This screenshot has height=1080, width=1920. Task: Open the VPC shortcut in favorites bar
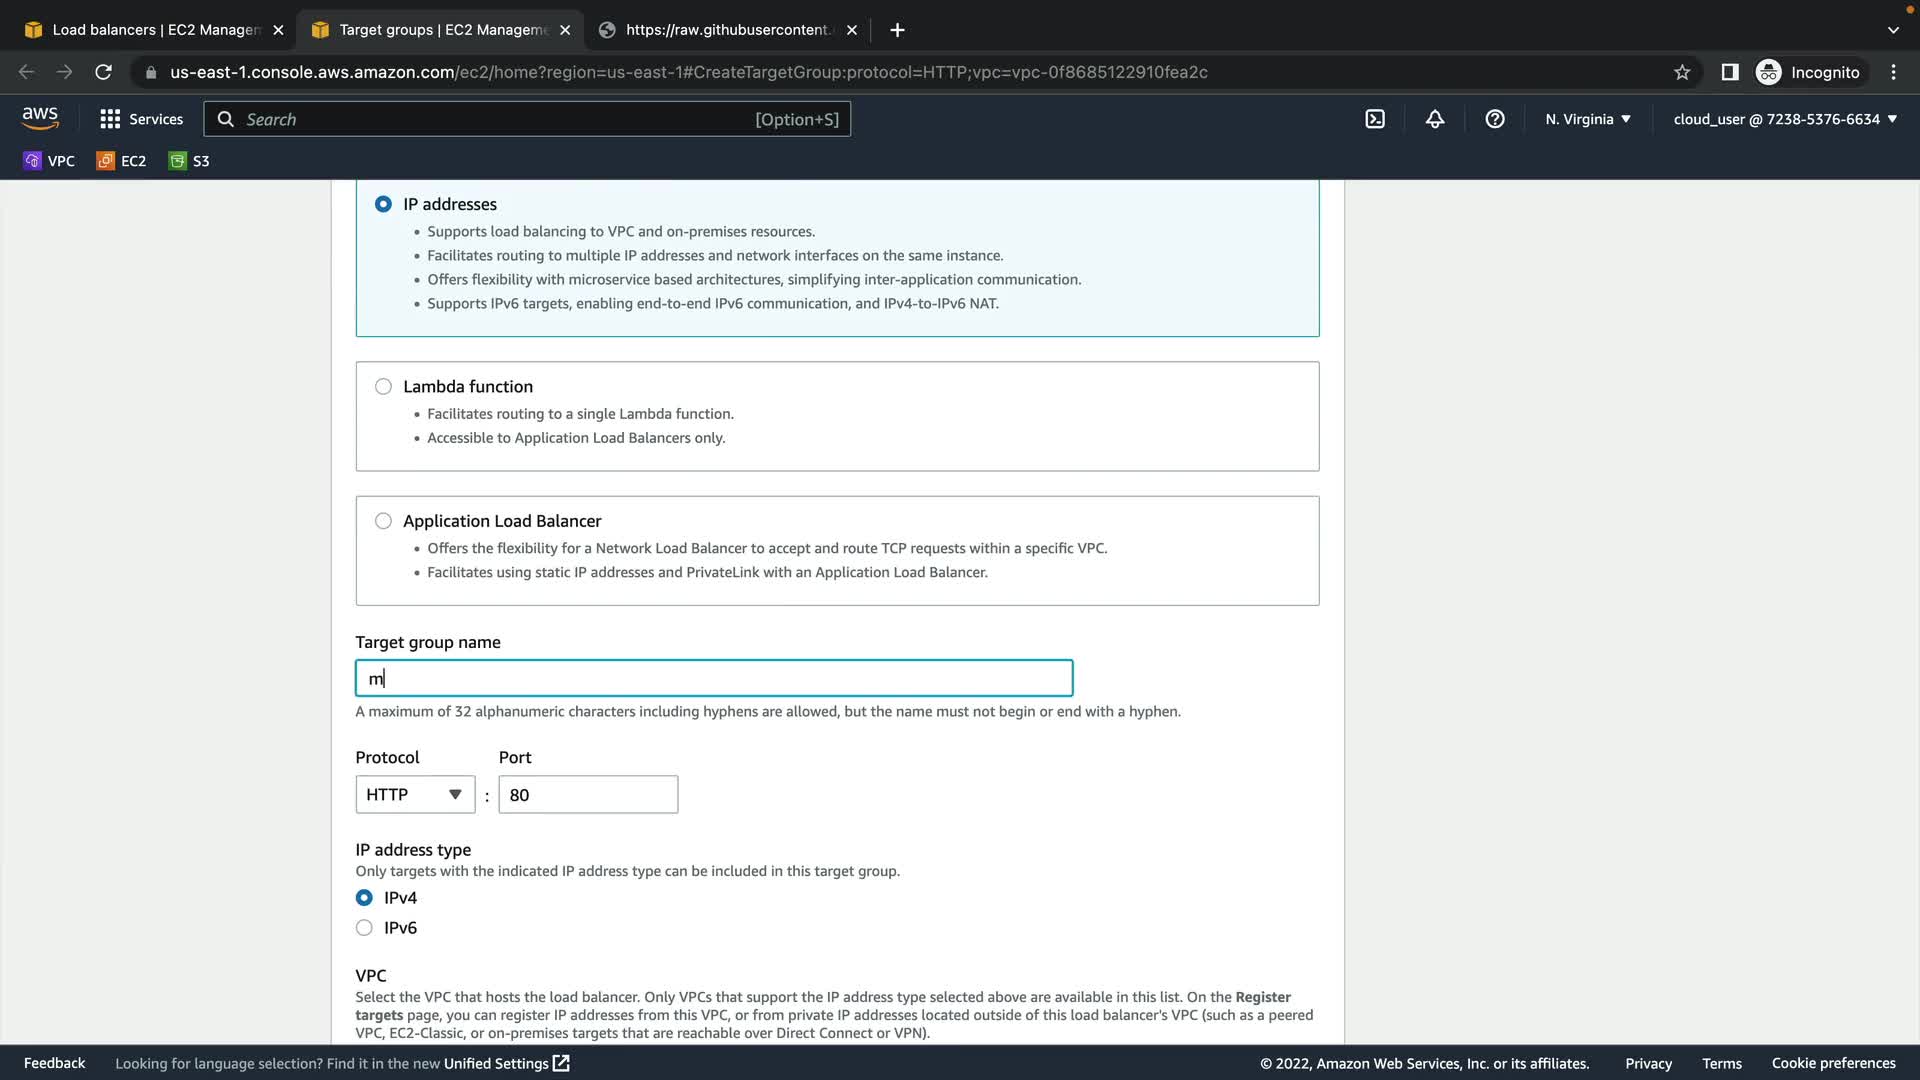49,161
